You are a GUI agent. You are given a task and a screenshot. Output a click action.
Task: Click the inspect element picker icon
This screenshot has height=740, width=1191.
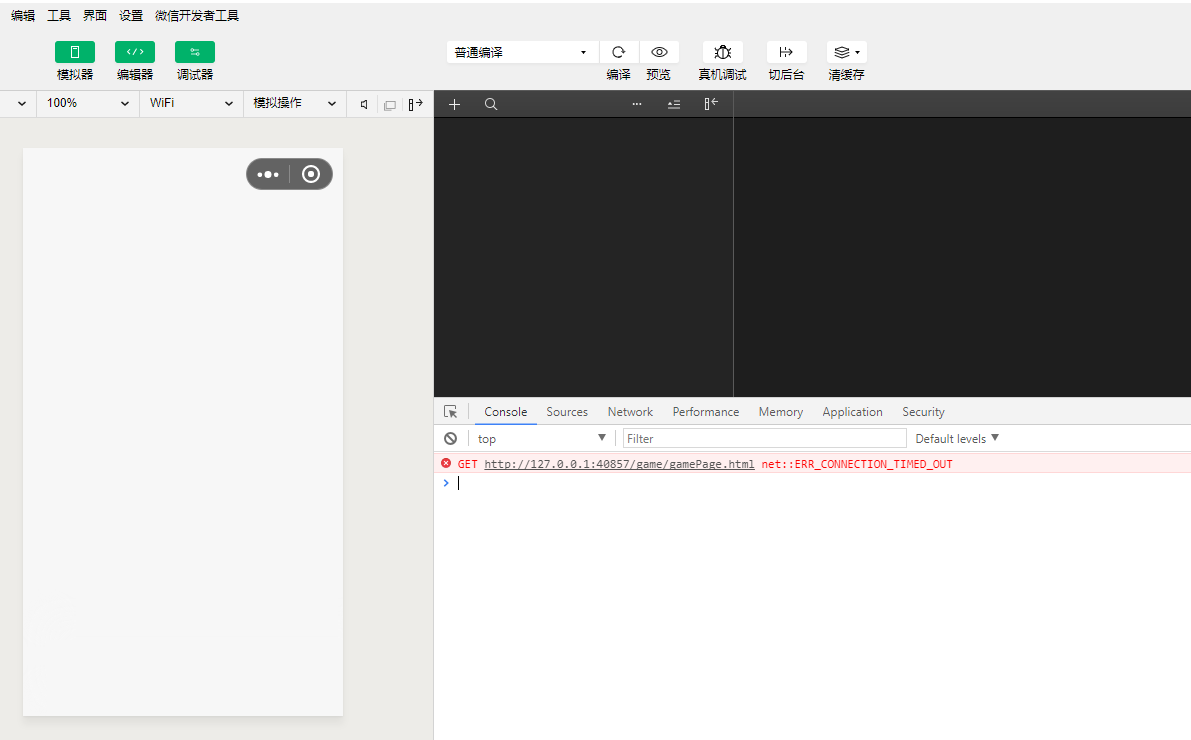click(x=450, y=411)
